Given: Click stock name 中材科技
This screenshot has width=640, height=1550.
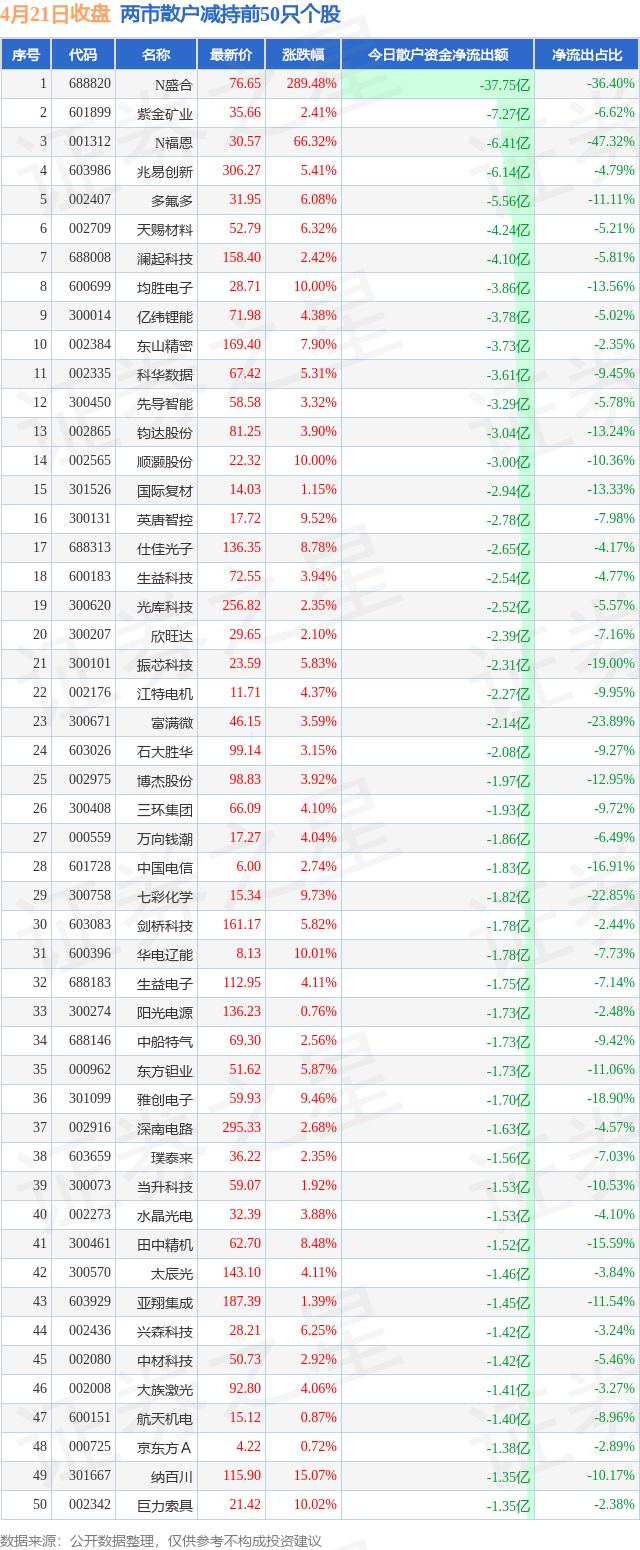Looking at the screenshot, I should (165, 1360).
